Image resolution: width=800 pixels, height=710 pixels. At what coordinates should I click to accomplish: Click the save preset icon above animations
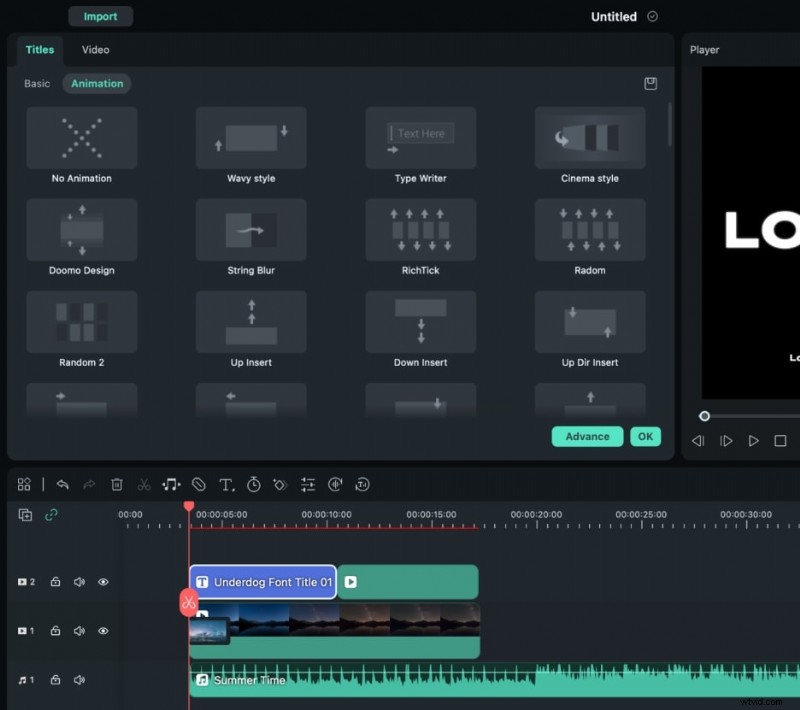pos(651,84)
